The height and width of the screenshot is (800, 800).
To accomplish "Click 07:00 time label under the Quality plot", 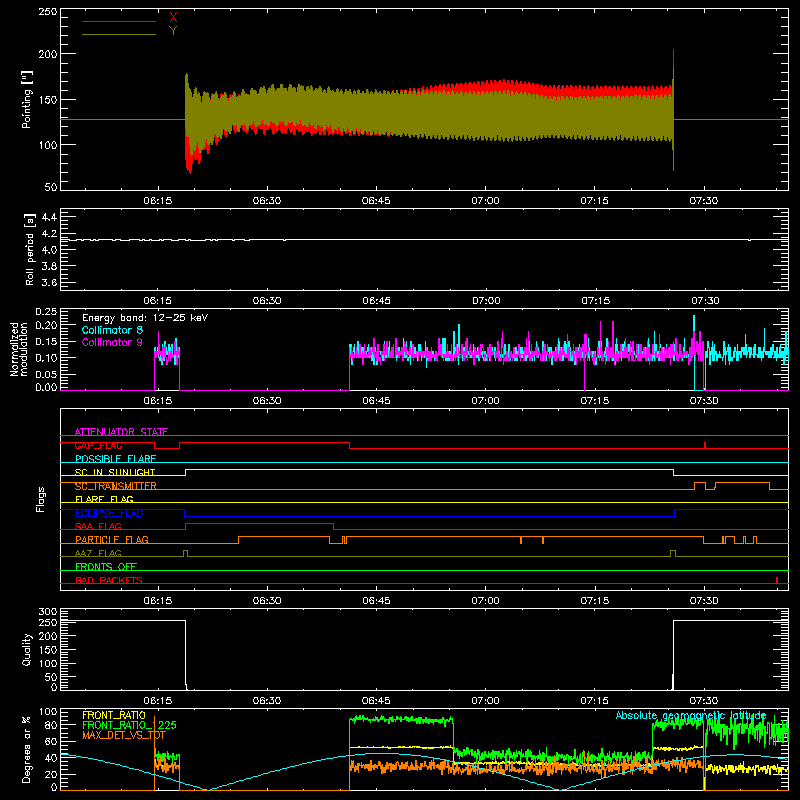I will coord(485,701).
